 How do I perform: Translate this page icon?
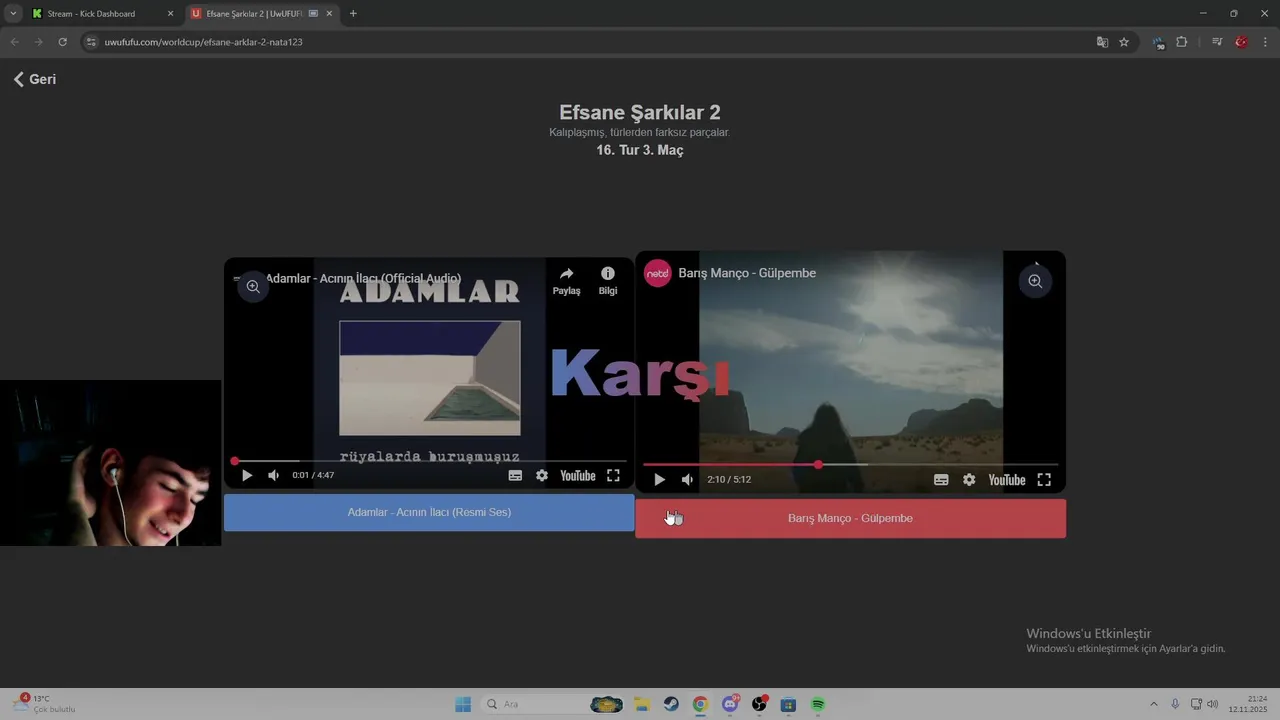click(1102, 42)
